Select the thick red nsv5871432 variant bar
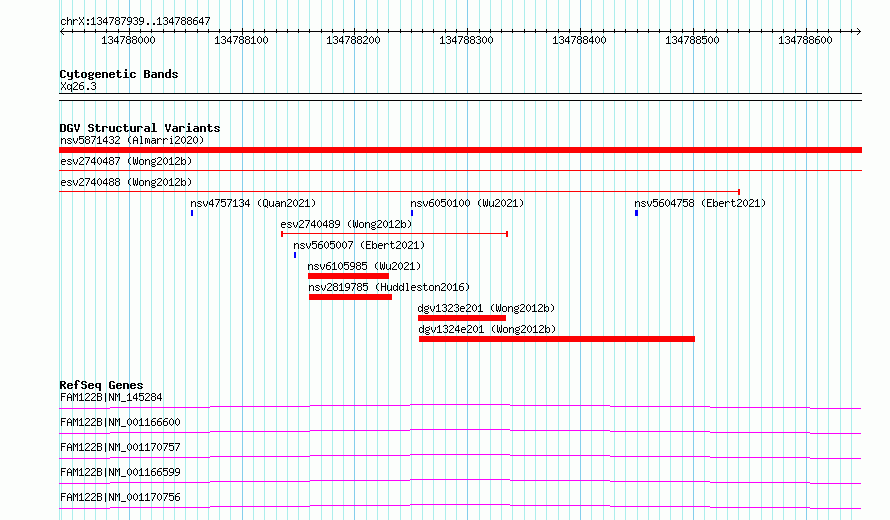 (460, 150)
